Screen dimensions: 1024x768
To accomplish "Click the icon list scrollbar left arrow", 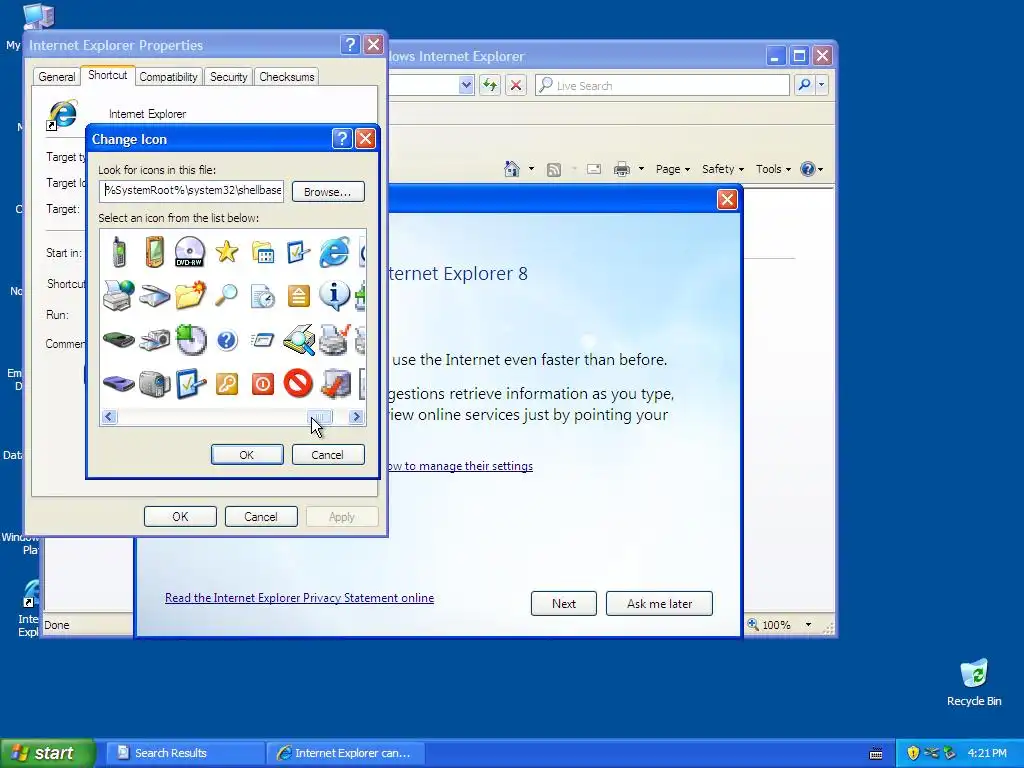I will pyautogui.click(x=109, y=417).
